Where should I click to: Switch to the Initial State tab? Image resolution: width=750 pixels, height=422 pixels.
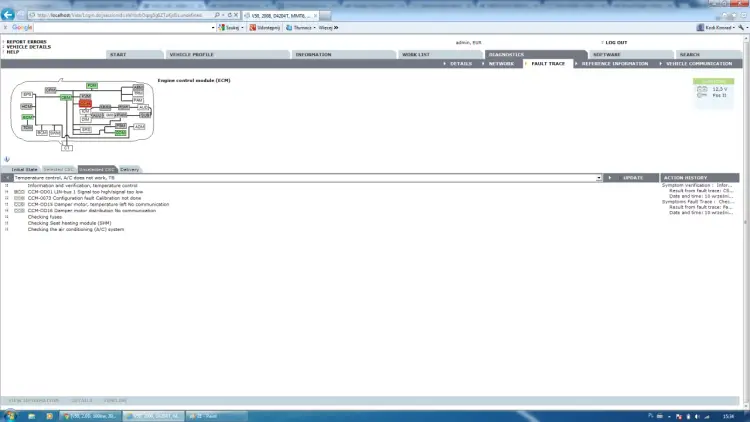[x=24, y=169]
